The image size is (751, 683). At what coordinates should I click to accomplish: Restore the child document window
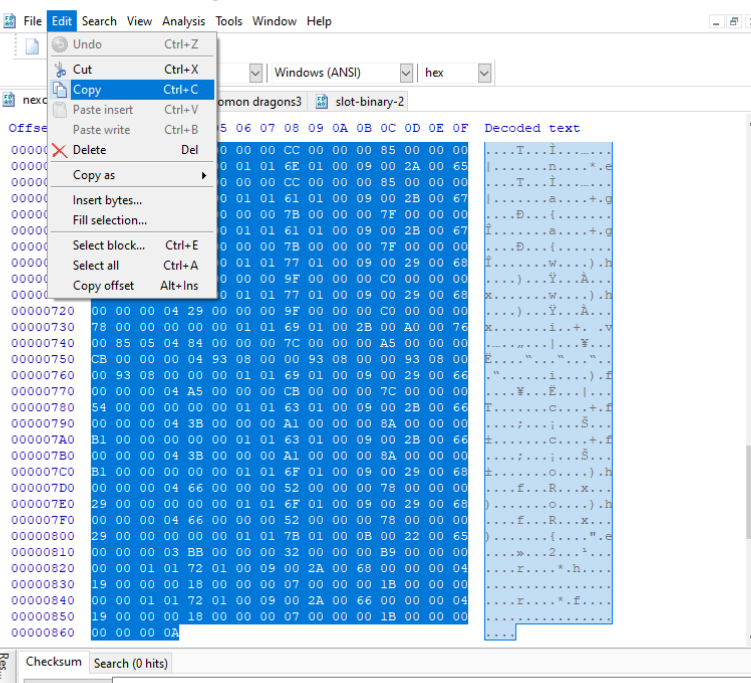(734, 22)
